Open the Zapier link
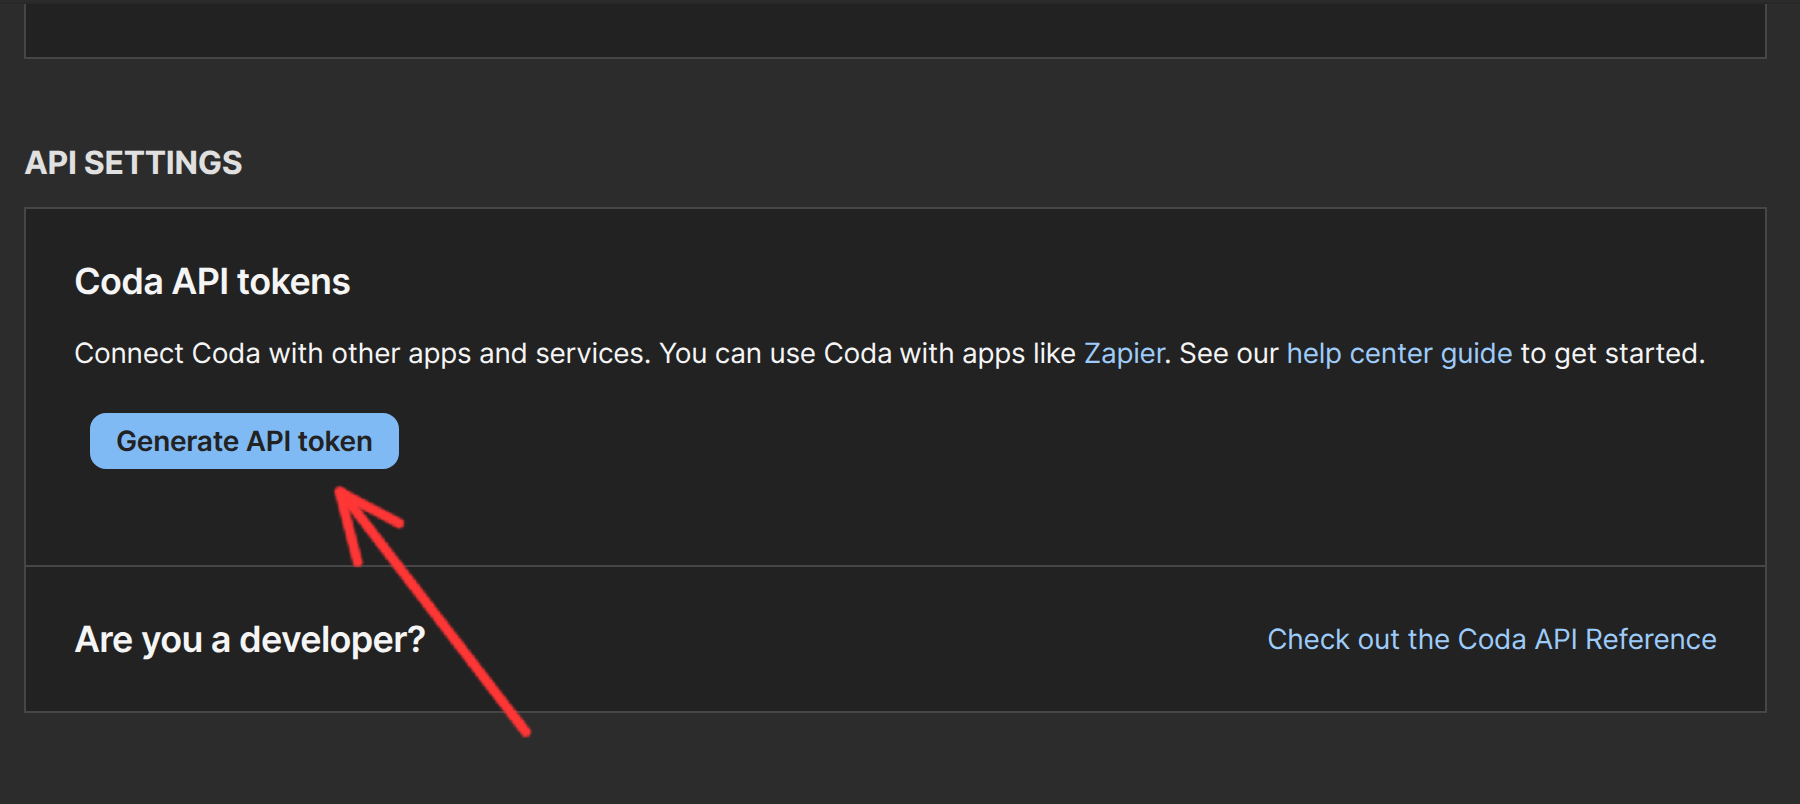1800x804 pixels. [x=1124, y=354]
